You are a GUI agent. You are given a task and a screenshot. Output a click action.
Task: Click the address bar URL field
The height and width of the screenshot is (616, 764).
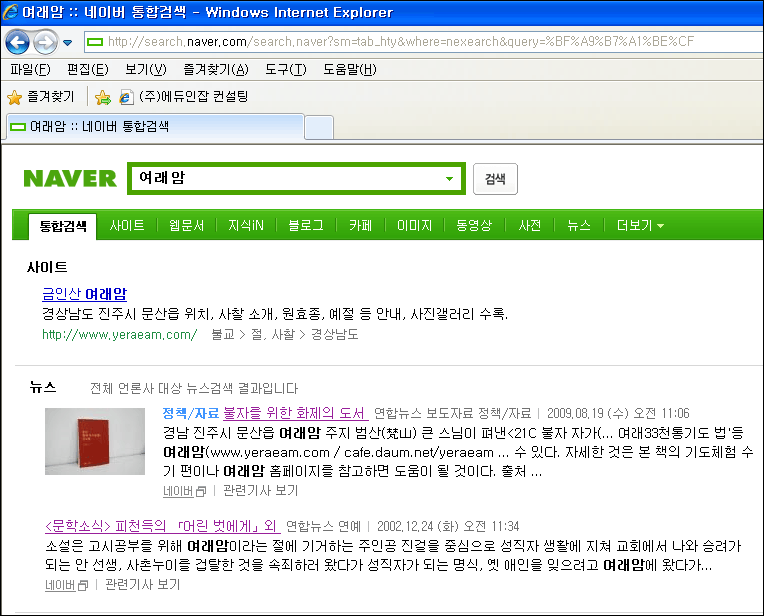coord(424,41)
